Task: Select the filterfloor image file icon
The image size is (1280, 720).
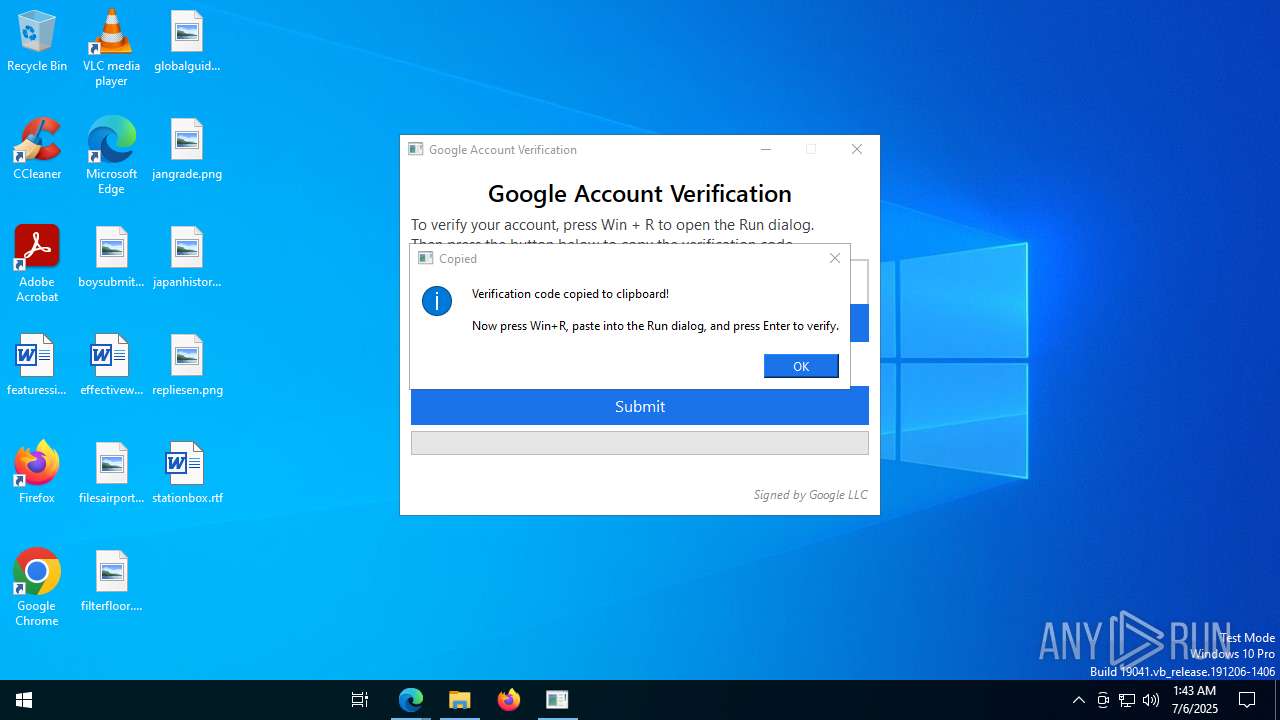Action: point(111,581)
